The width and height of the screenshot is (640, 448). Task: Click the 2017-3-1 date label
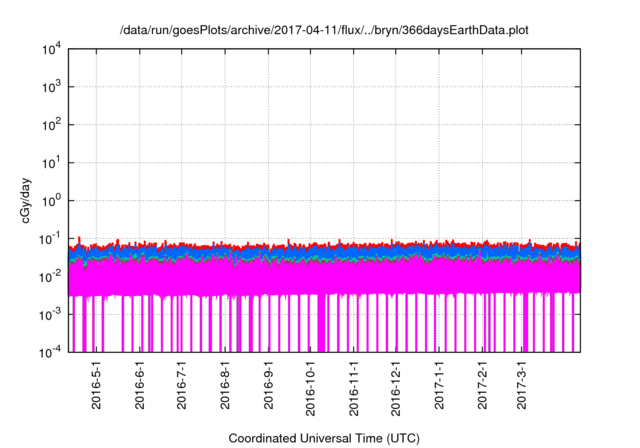[x=522, y=385]
